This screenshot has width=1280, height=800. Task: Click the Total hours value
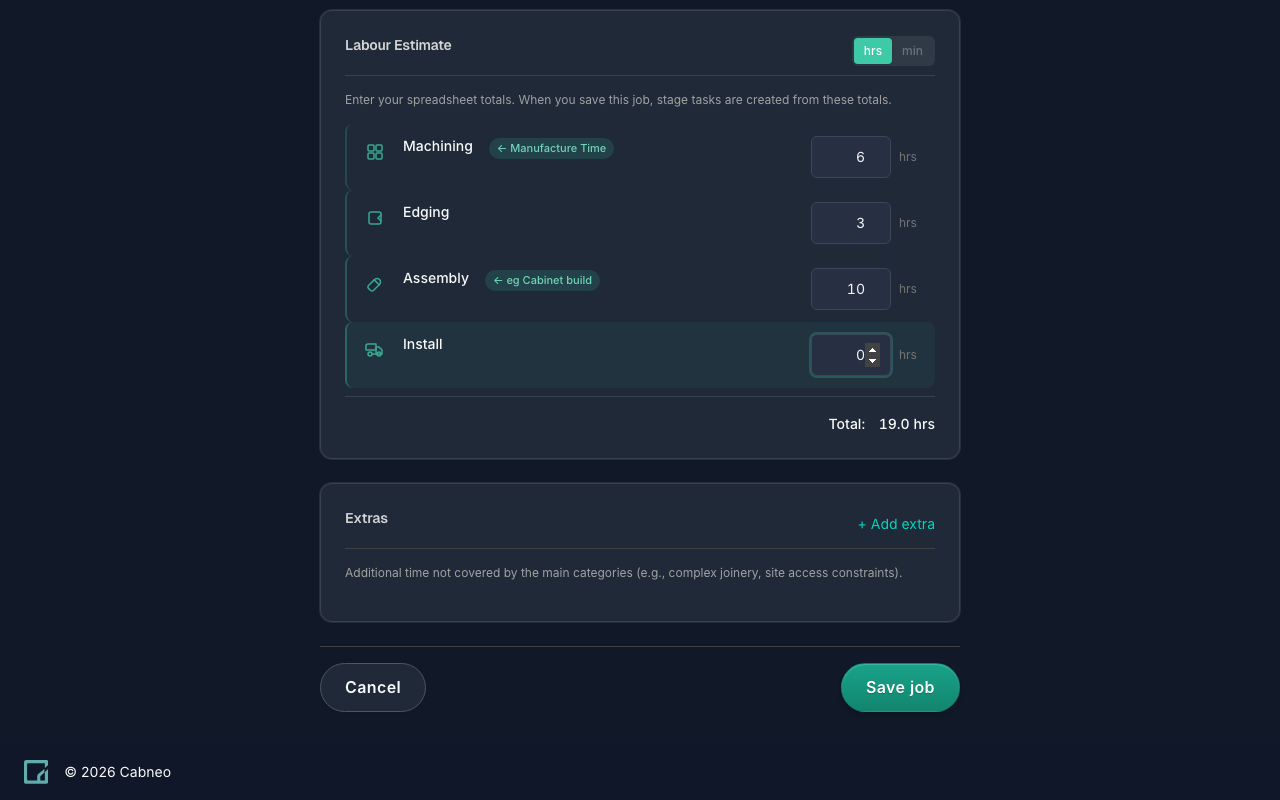pos(906,424)
